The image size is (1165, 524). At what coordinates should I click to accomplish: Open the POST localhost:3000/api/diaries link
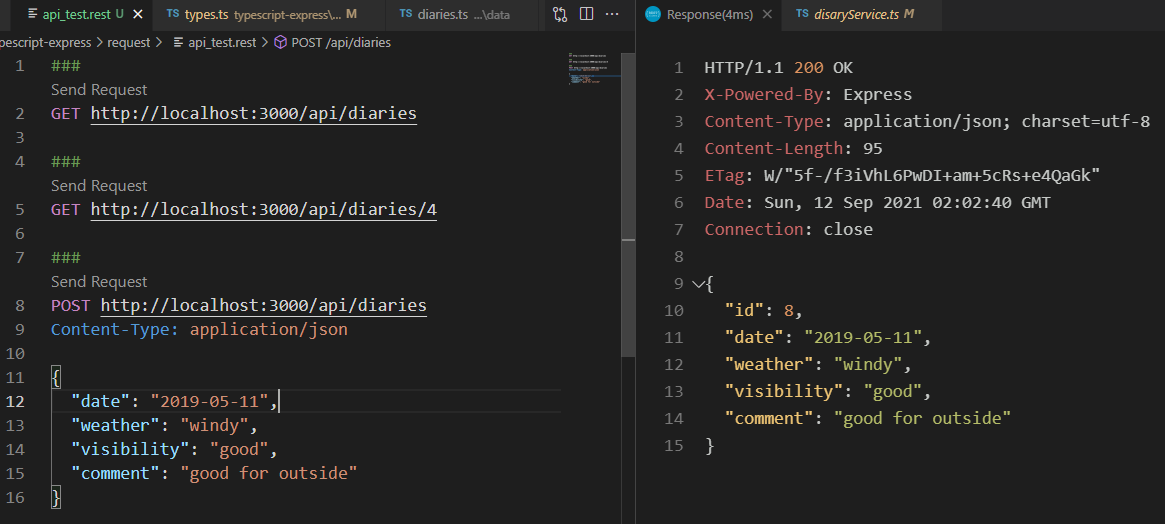click(264, 305)
